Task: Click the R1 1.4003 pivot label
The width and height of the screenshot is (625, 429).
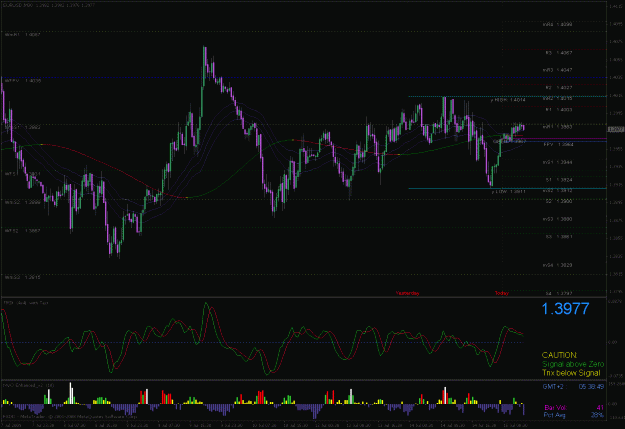Action: click(x=559, y=110)
